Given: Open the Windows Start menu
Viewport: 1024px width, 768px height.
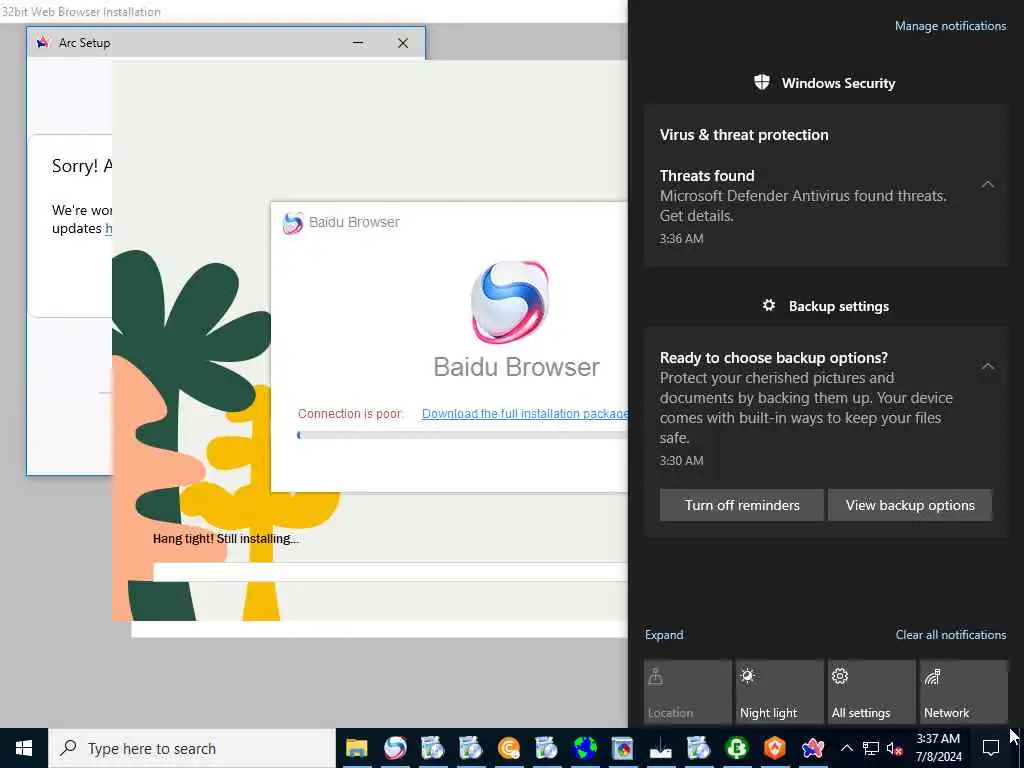Looking at the screenshot, I should click(24, 748).
